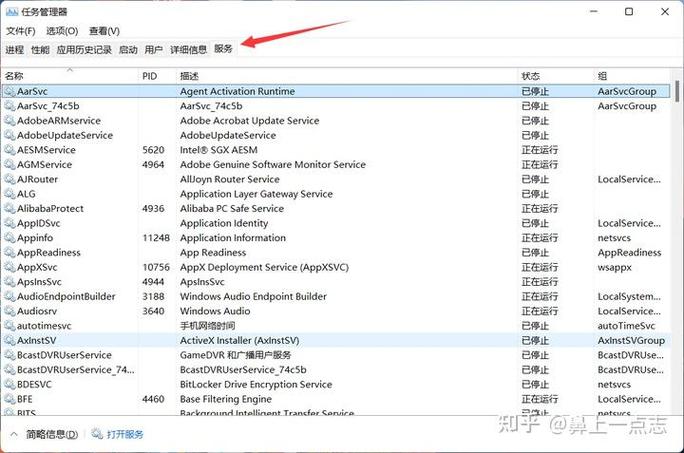The image size is (684, 453).
Task: Switch to the 启动 tab
Action: point(128,50)
